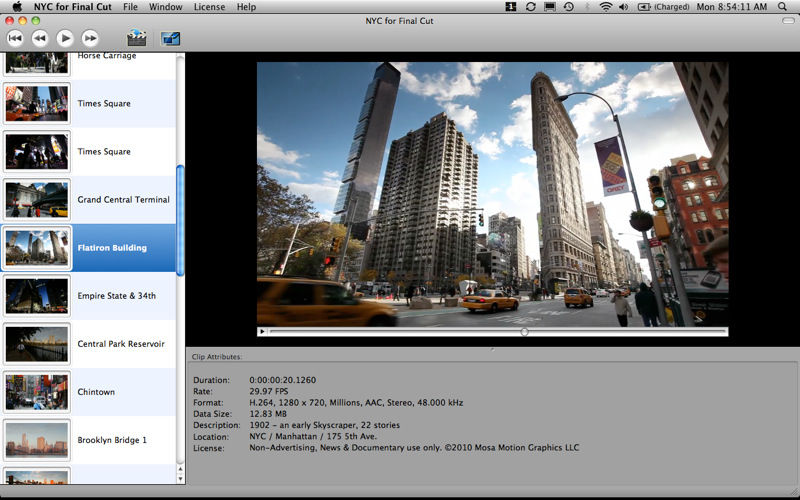Select the Empire State & 34th clip

coord(88,296)
